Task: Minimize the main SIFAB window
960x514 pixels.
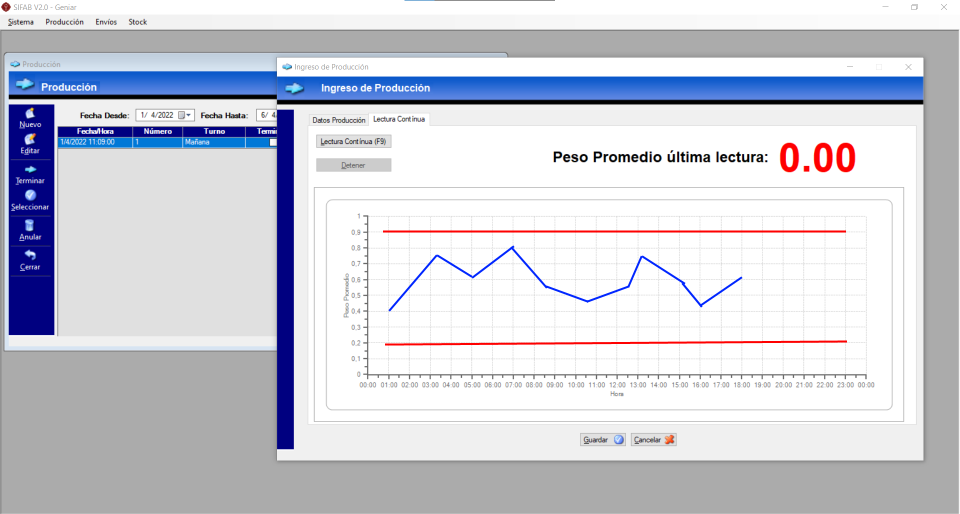Action: point(885,7)
